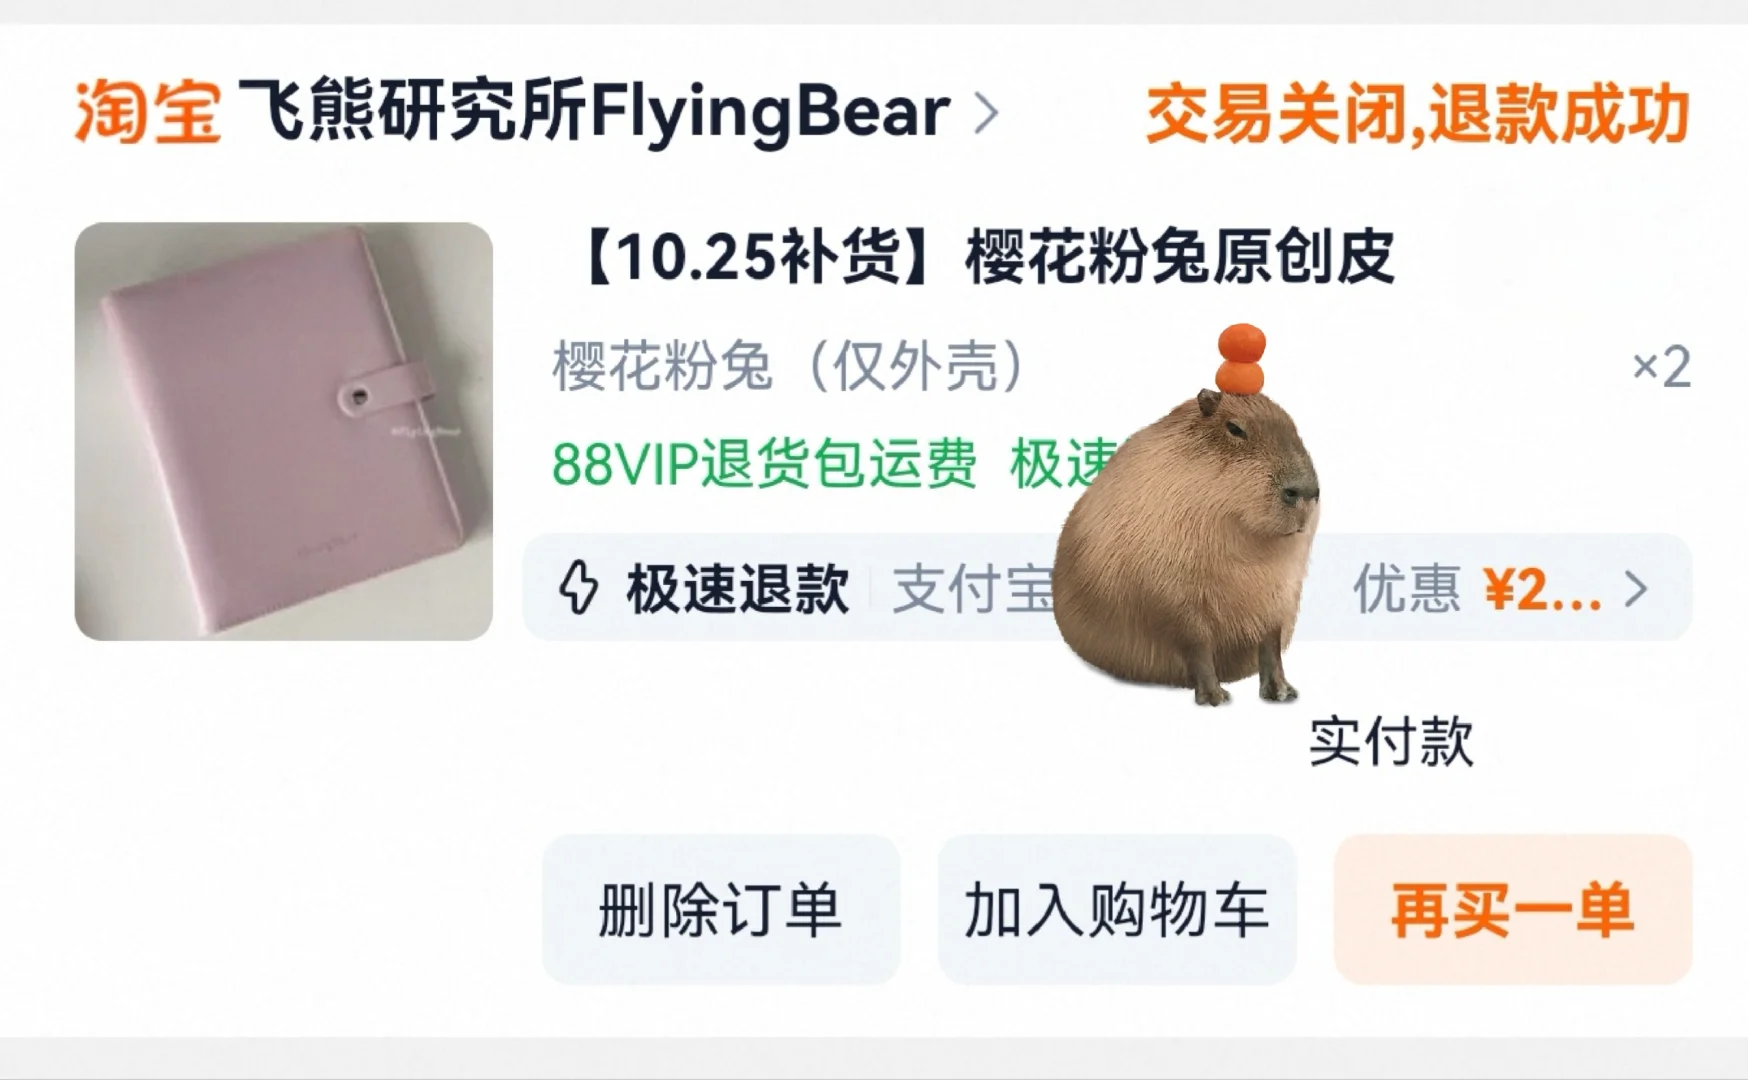Click the orange 淘宝 logo

tap(147, 112)
